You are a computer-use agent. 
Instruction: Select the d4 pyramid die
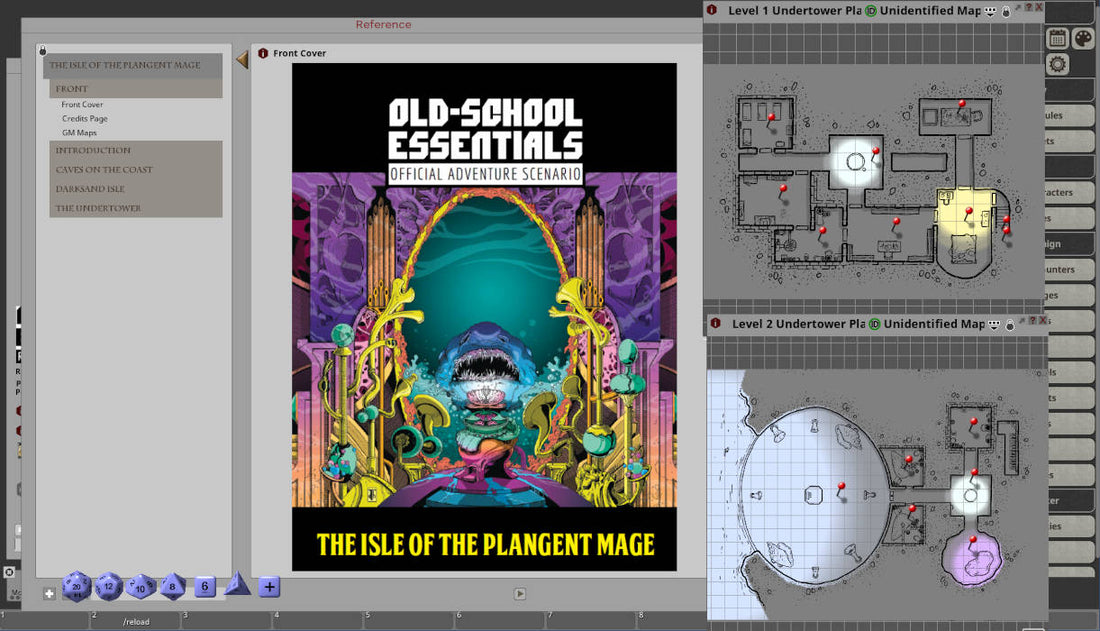237,585
